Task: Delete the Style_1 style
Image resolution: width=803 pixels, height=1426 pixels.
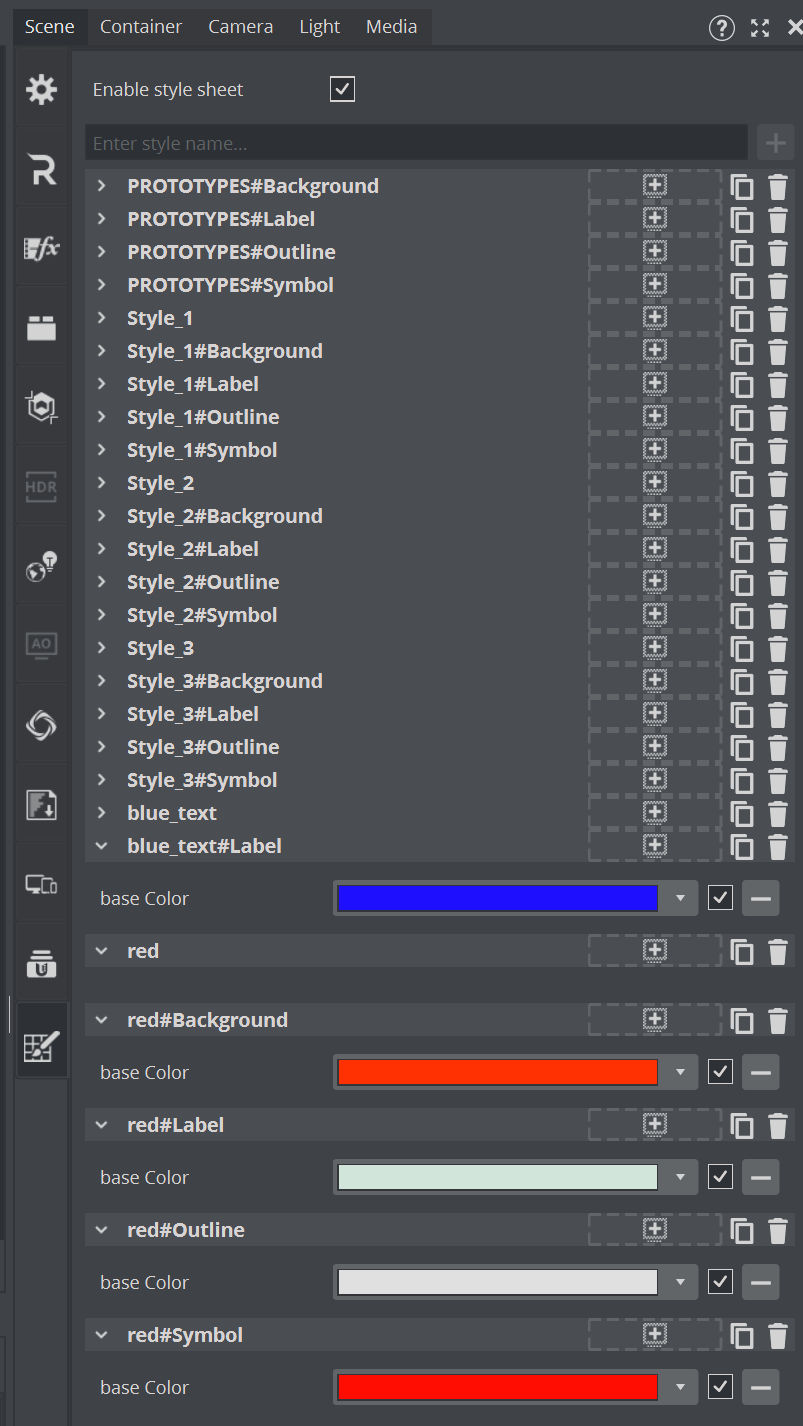Action: (x=778, y=319)
